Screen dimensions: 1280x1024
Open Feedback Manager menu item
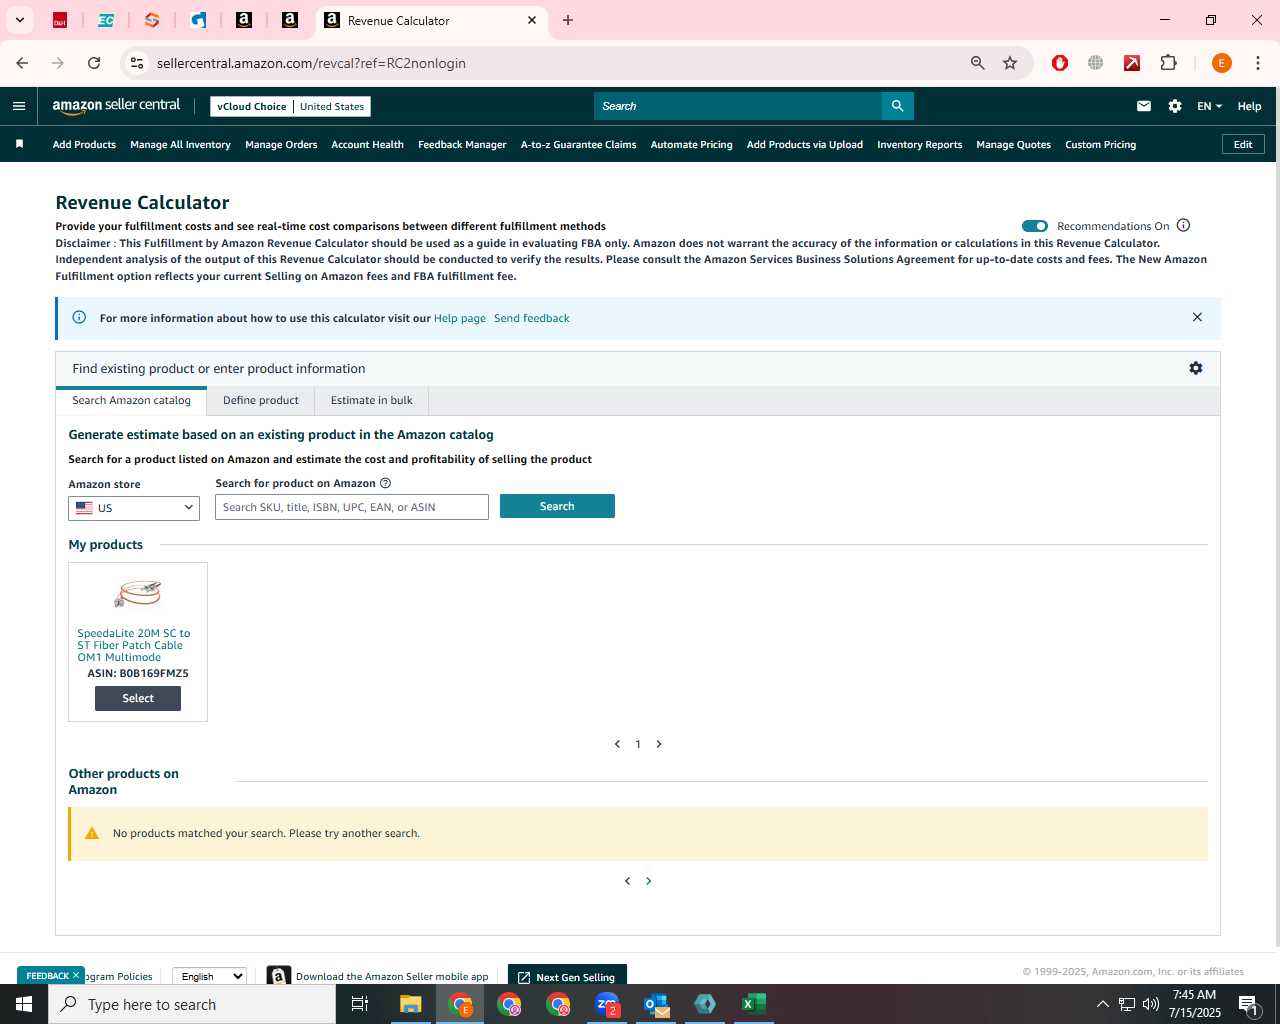click(x=462, y=145)
